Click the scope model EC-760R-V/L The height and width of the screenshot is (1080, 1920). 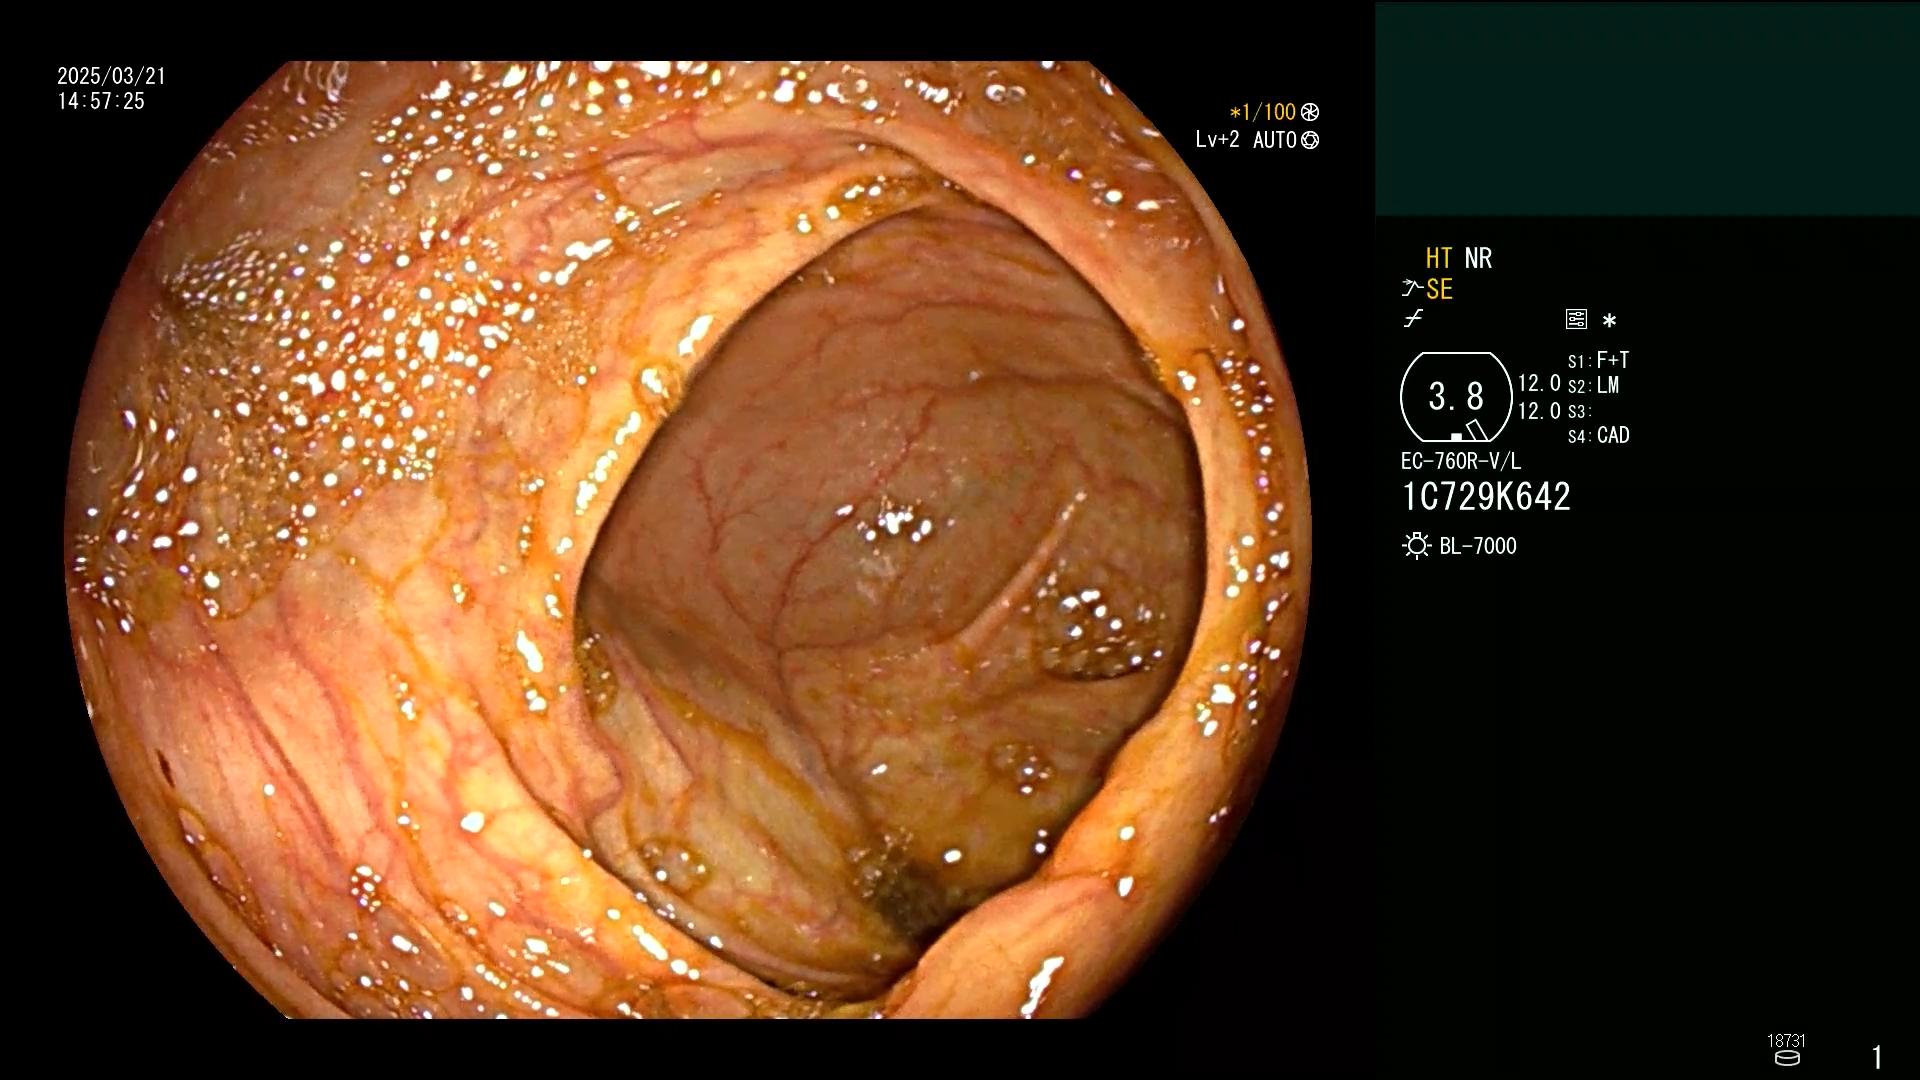(x=1461, y=461)
